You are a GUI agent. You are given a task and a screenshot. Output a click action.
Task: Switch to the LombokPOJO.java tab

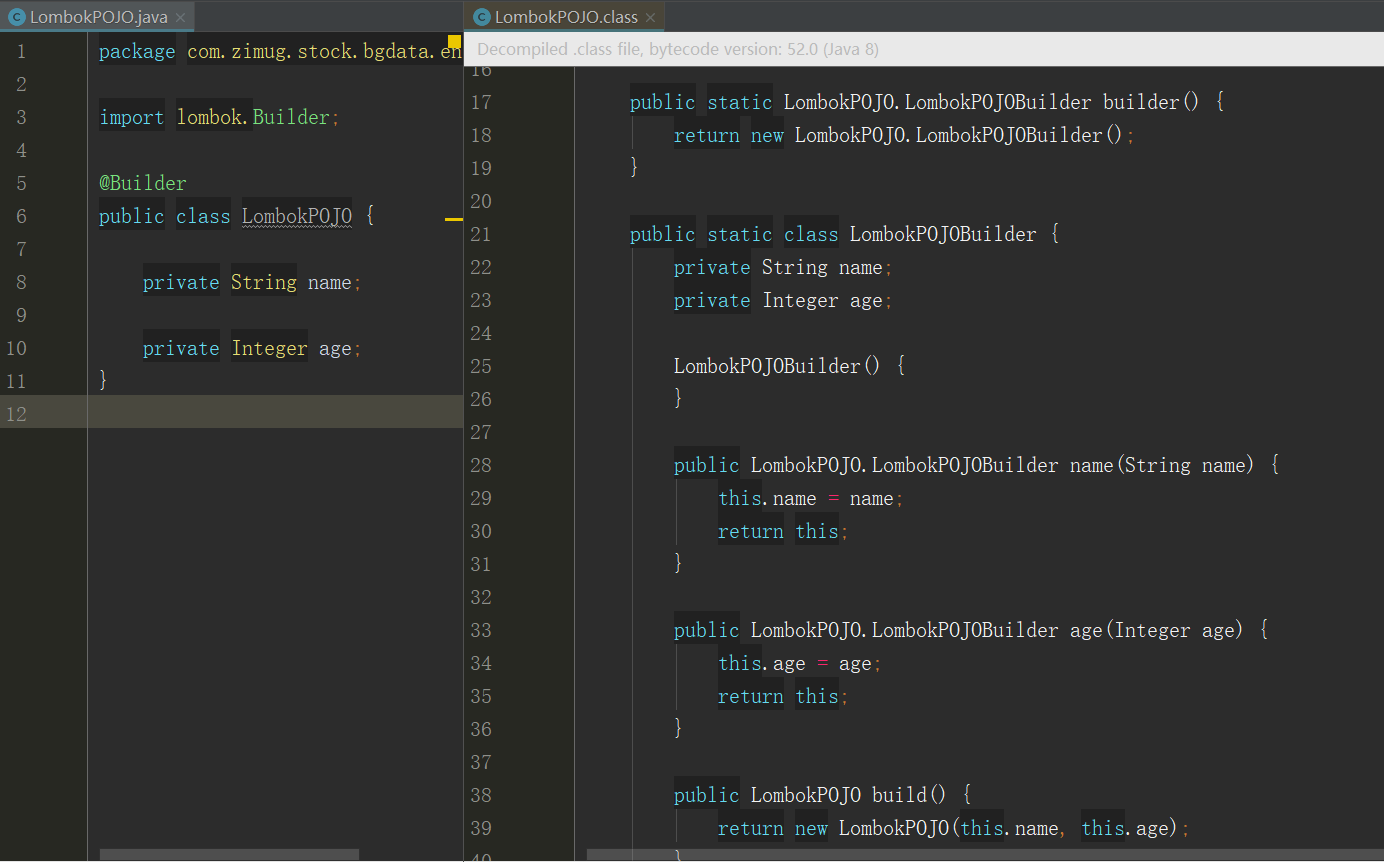(98, 17)
